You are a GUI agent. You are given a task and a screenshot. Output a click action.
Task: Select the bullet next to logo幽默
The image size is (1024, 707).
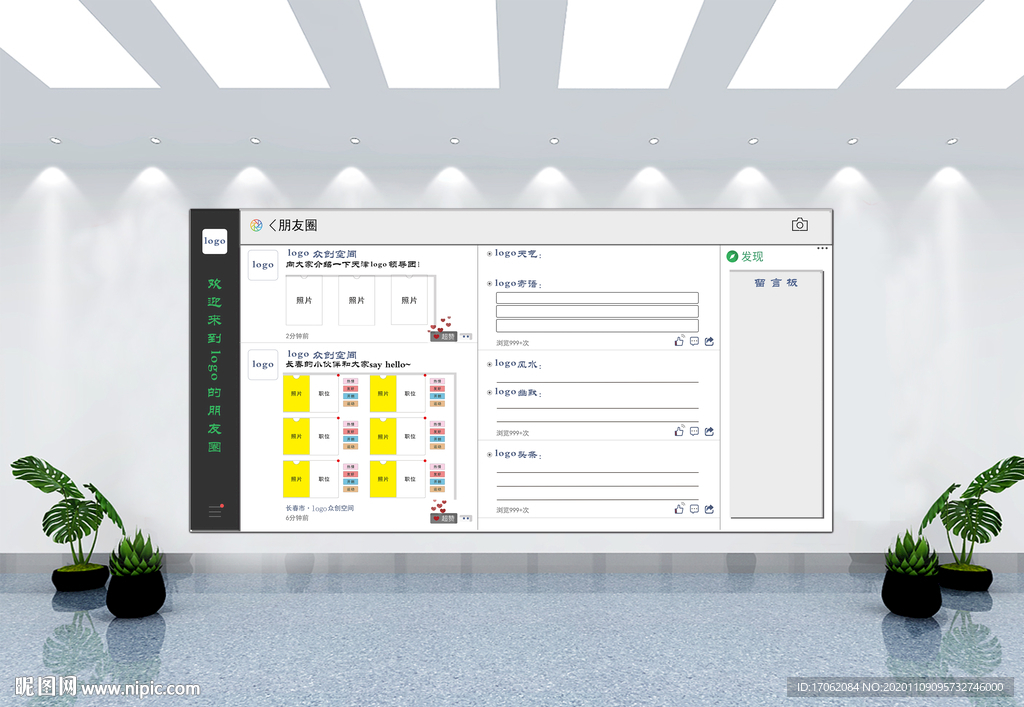pos(489,392)
